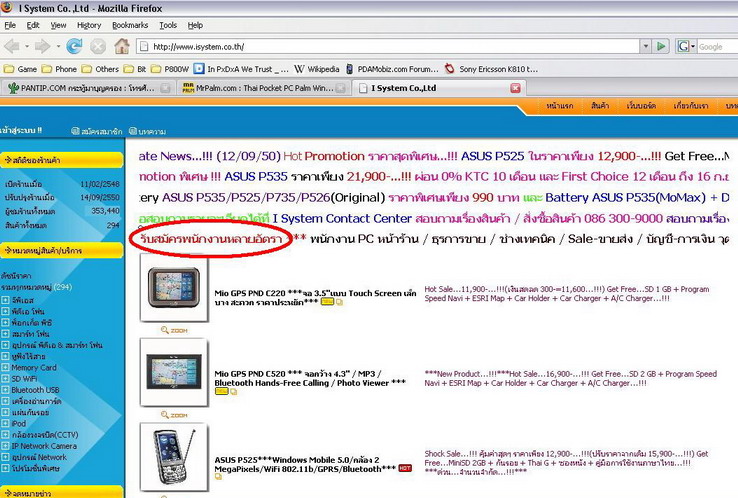Click the Google search box
738x498 pixels.
pos(717,47)
